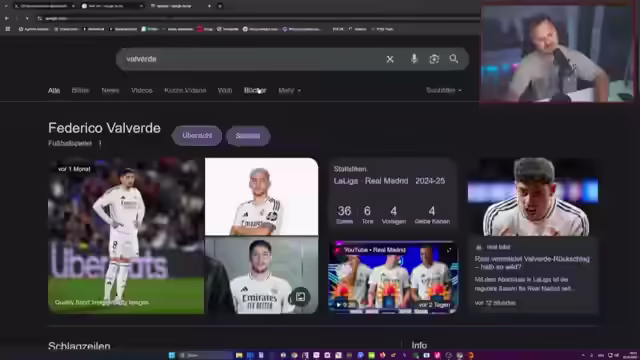Select the Videos tab
Viewport: 640px width, 360px height.
pos(142,91)
